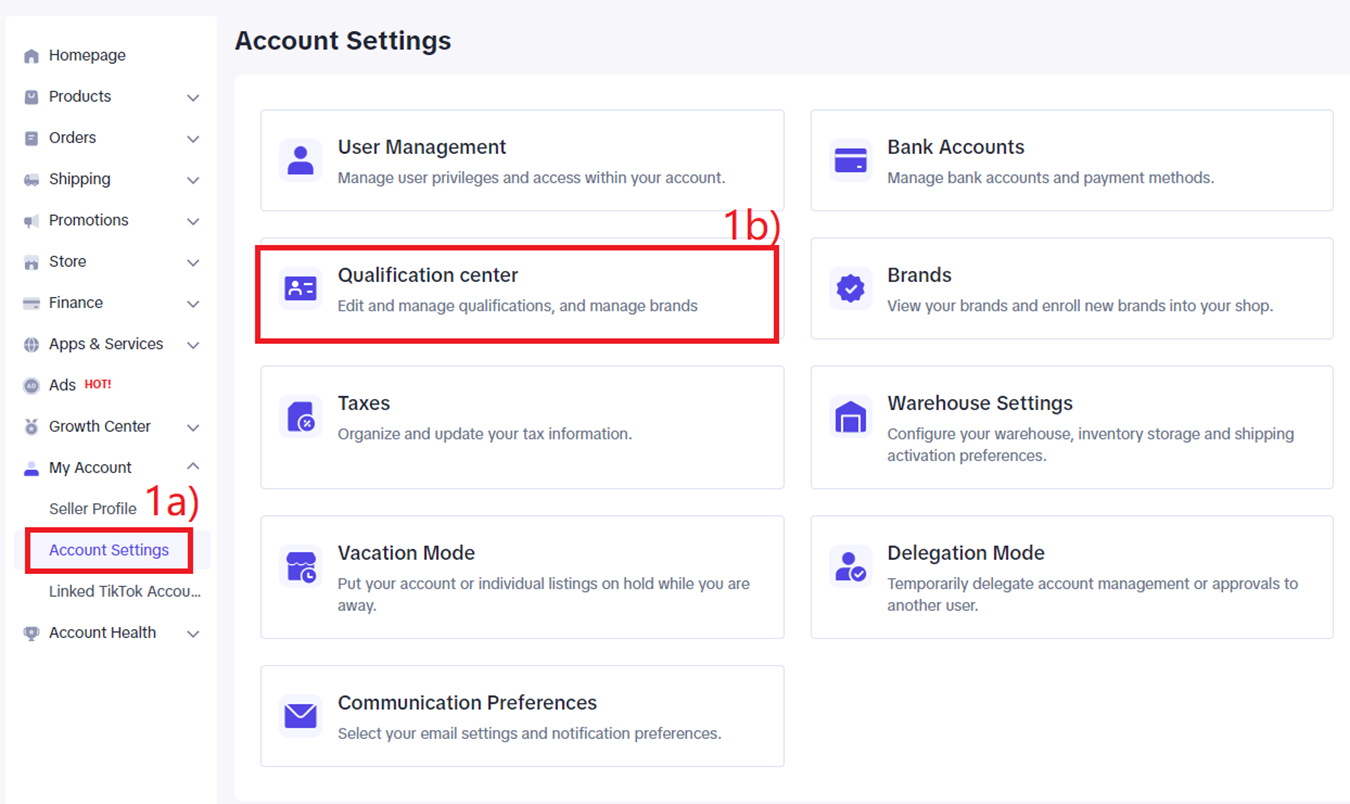Click the User Management person icon
Image resolution: width=1350 pixels, height=804 pixels.
click(x=300, y=160)
